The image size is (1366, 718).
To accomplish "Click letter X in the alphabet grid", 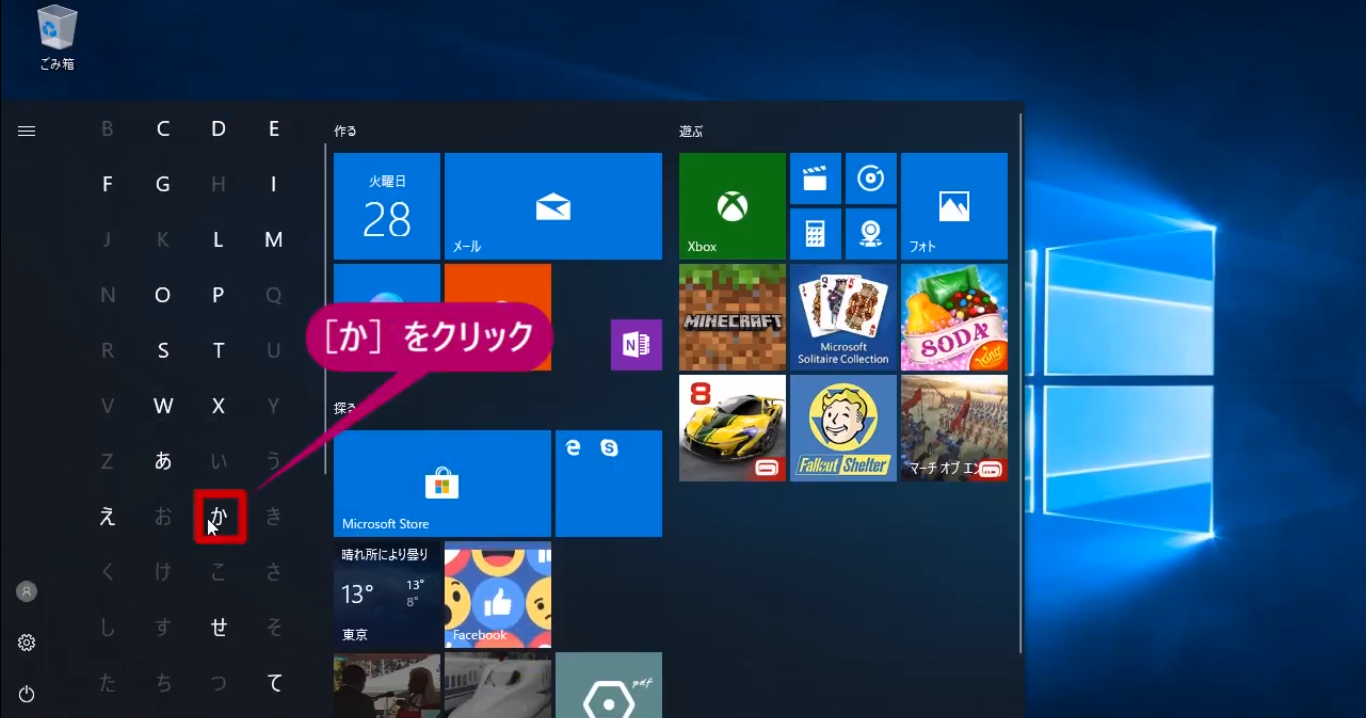I will click(x=218, y=406).
